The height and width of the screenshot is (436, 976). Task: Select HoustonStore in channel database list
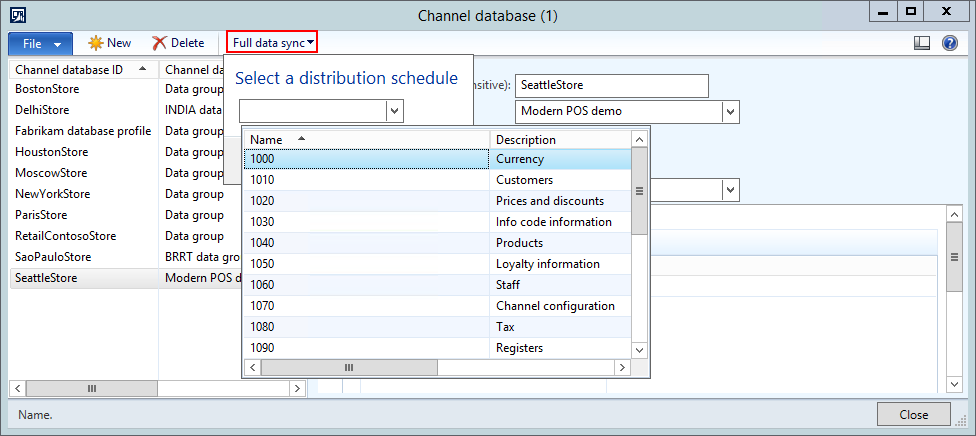coord(83,152)
